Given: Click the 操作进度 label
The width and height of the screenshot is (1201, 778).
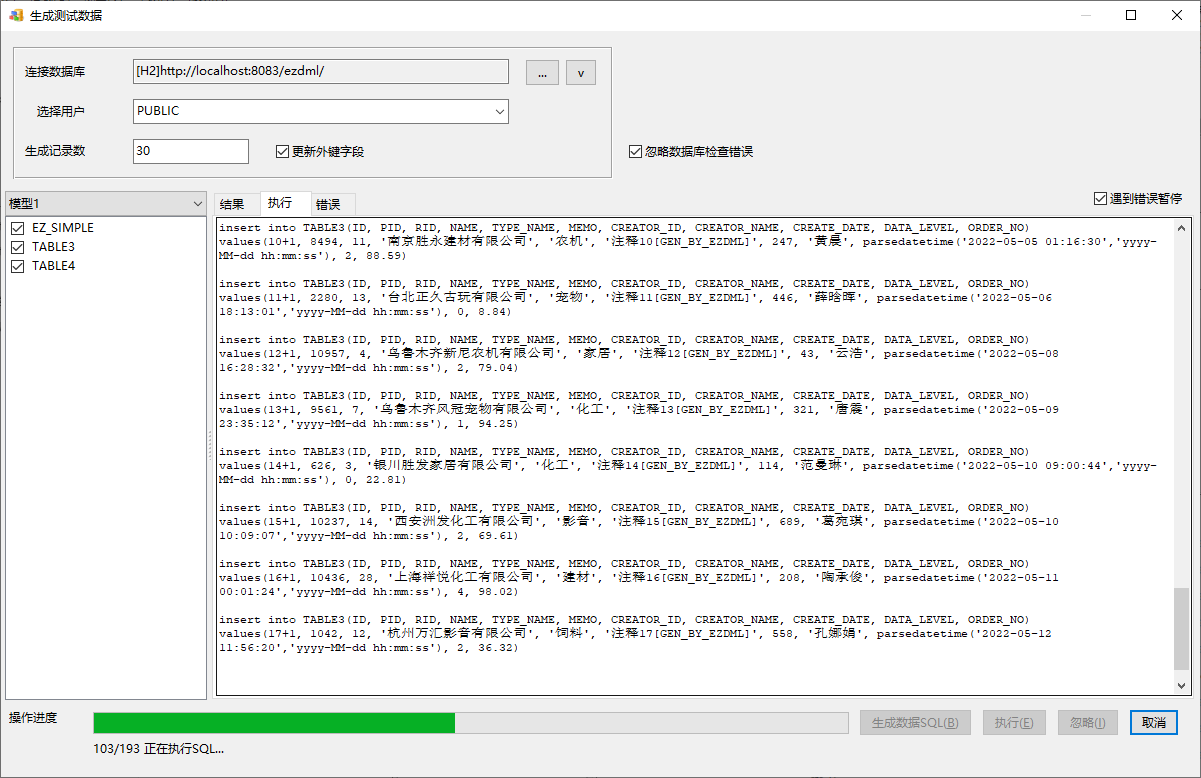Looking at the screenshot, I should (x=33, y=717).
